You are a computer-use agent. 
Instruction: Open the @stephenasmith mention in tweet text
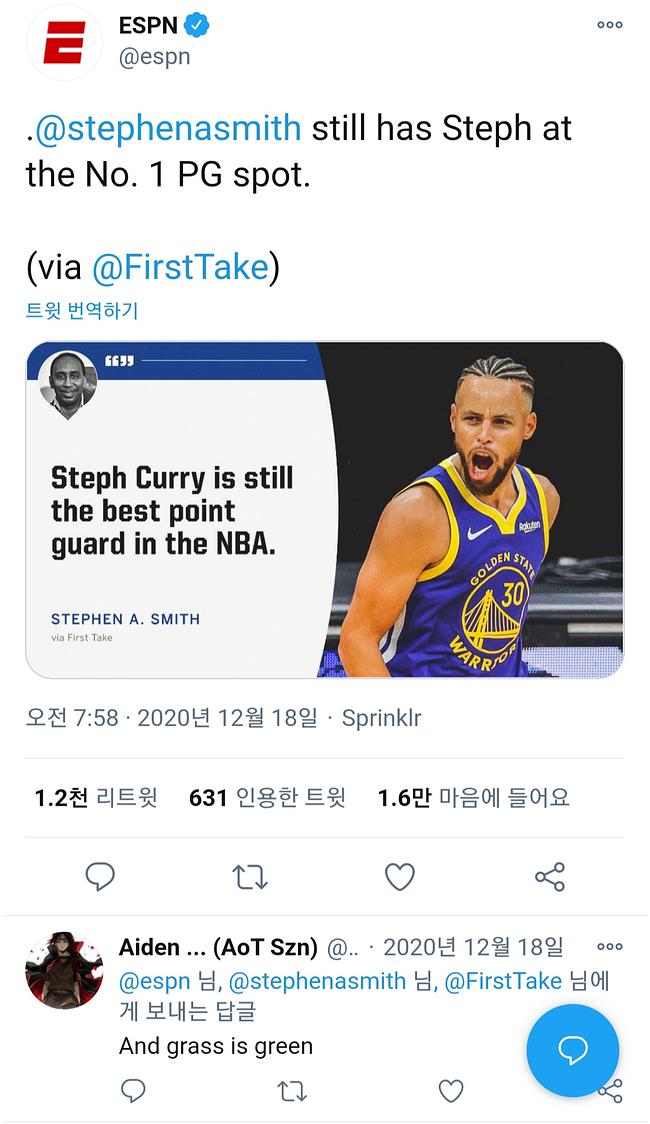[168, 128]
